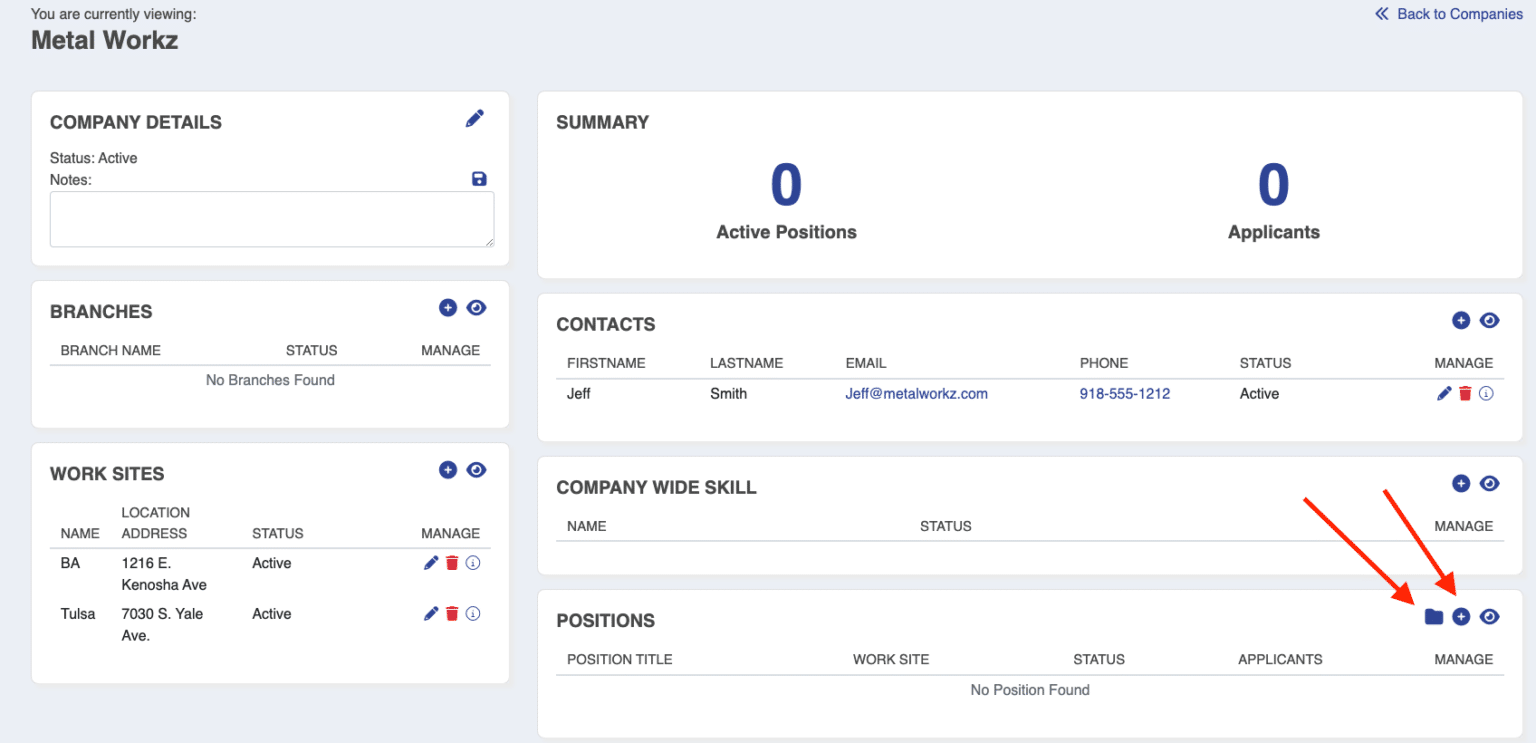Toggle Contacts view eye icon
This screenshot has width=1536, height=743.
click(1490, 321)
